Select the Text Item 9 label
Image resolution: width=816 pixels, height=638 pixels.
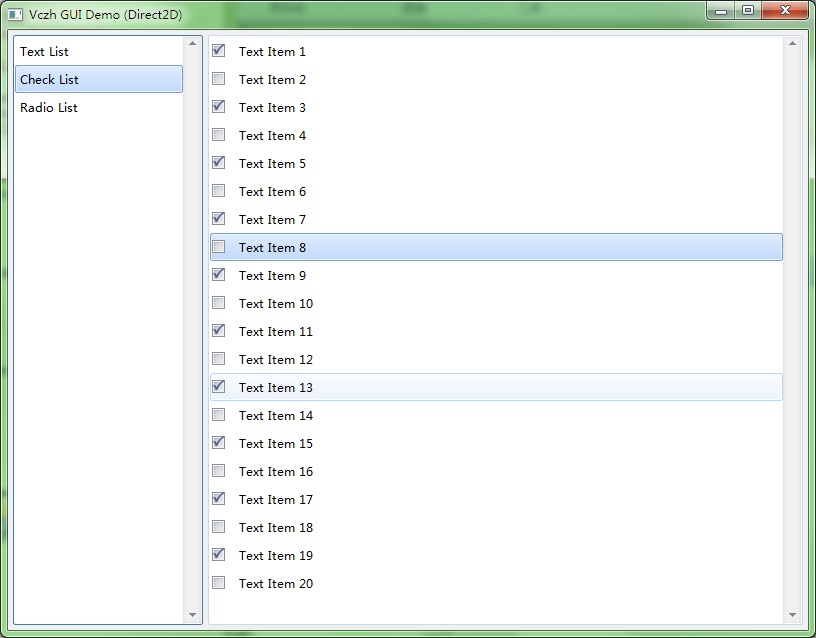pos(272,276)
